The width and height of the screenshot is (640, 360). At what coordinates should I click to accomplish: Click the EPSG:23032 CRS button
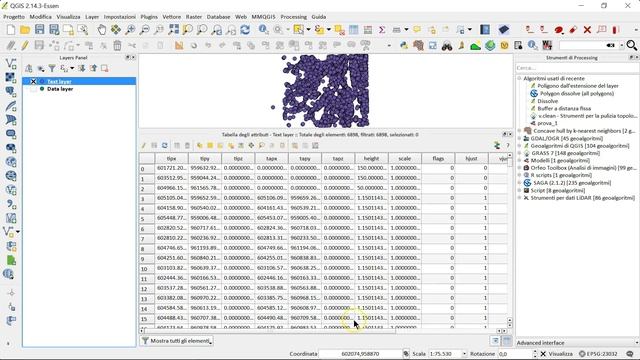pyautogui.click(x=598, y=354)
